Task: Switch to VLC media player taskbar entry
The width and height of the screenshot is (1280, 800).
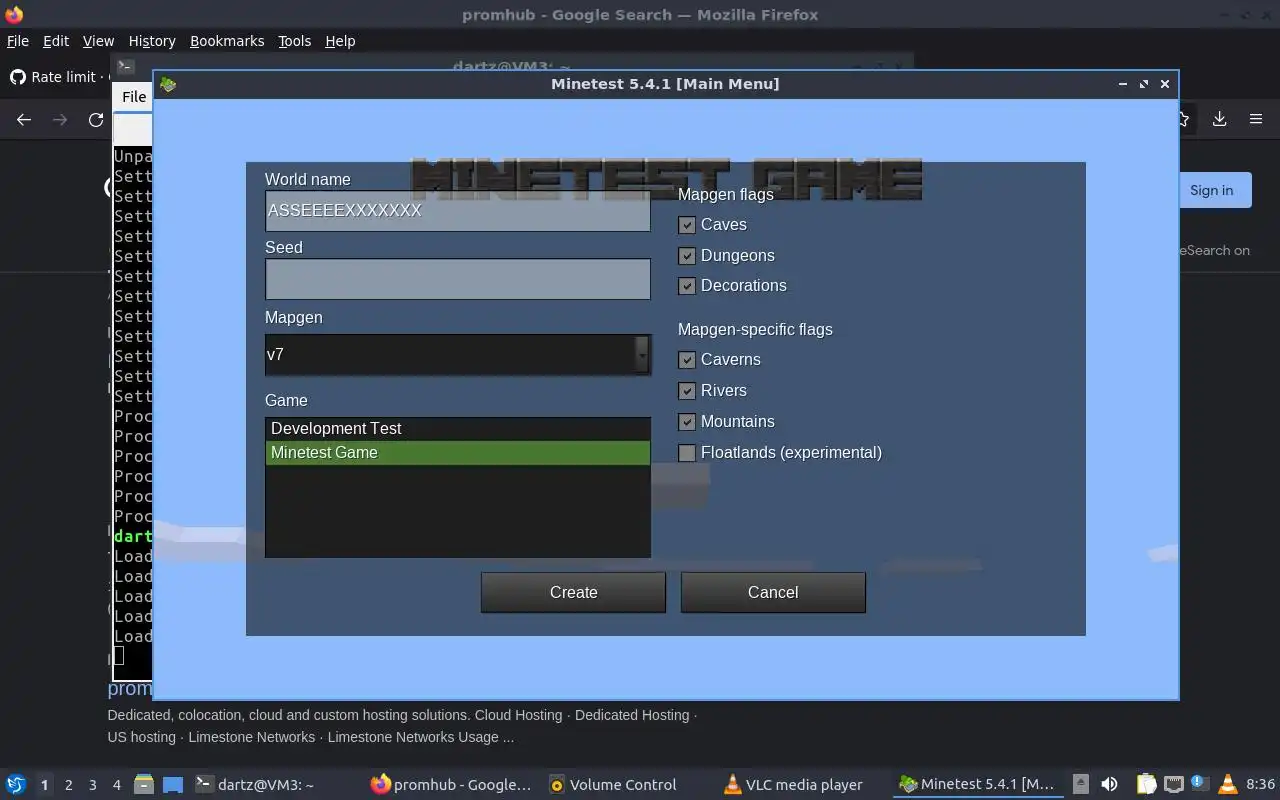Action: click(x=794, y=784)
